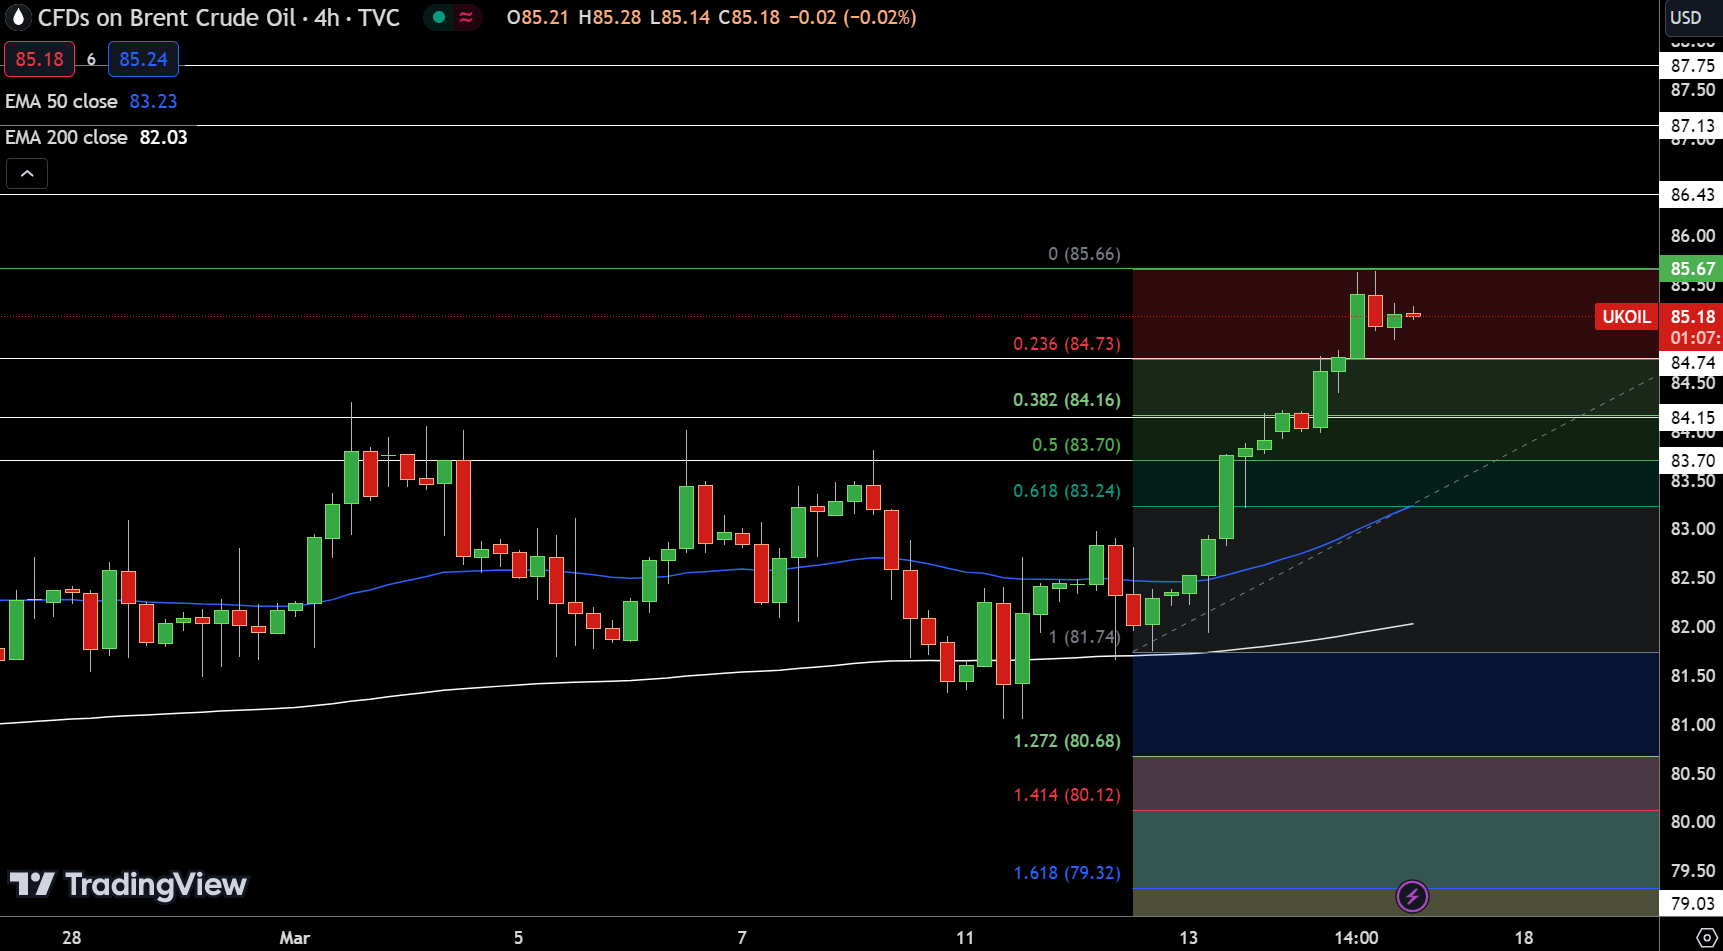
Task: Click the EMA 50 value 83.23
Action: point(153,101)
